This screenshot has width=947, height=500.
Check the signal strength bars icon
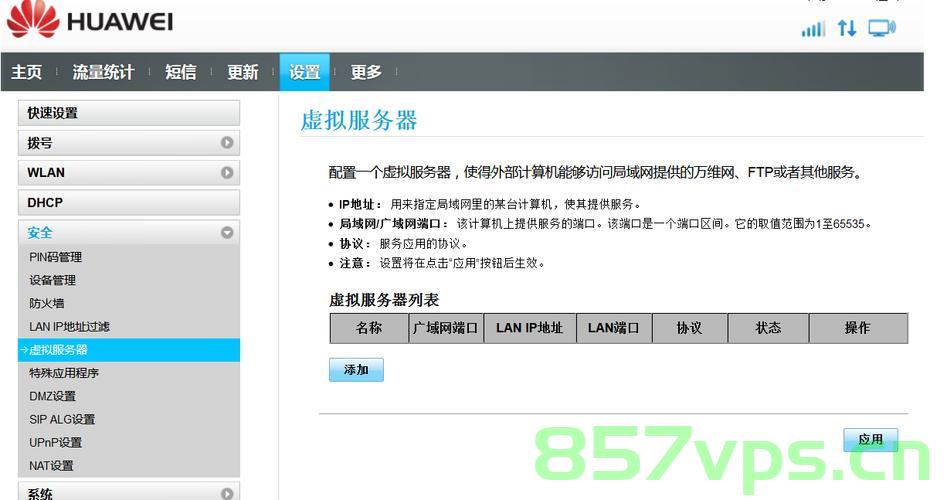(813, 28)
